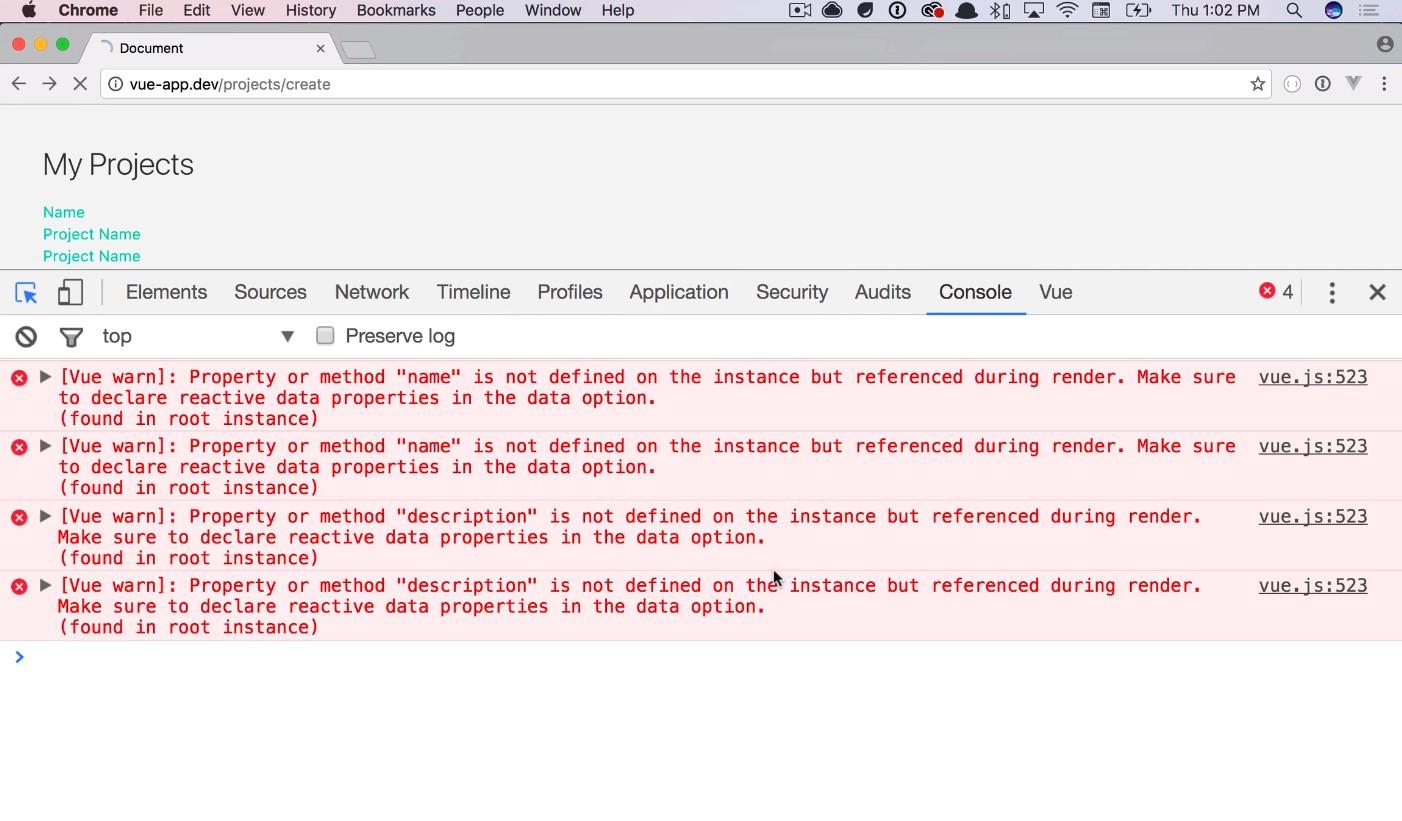Click the 1Password extension icon in Chrome toolbar

click(x=1323, y=84)
